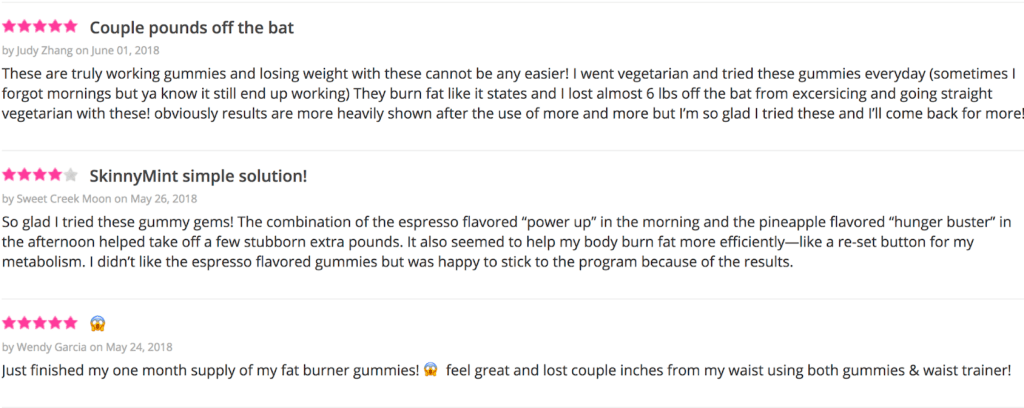
Task: Click the espresso flavored gummies review paragraph
Action: pos(507,242)
